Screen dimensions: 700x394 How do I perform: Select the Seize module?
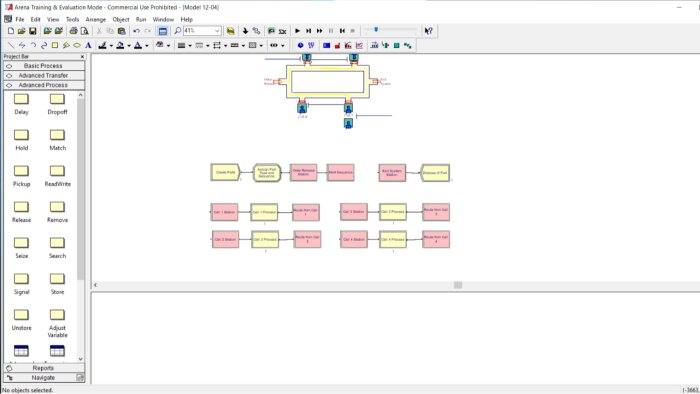tap(21, 248)
